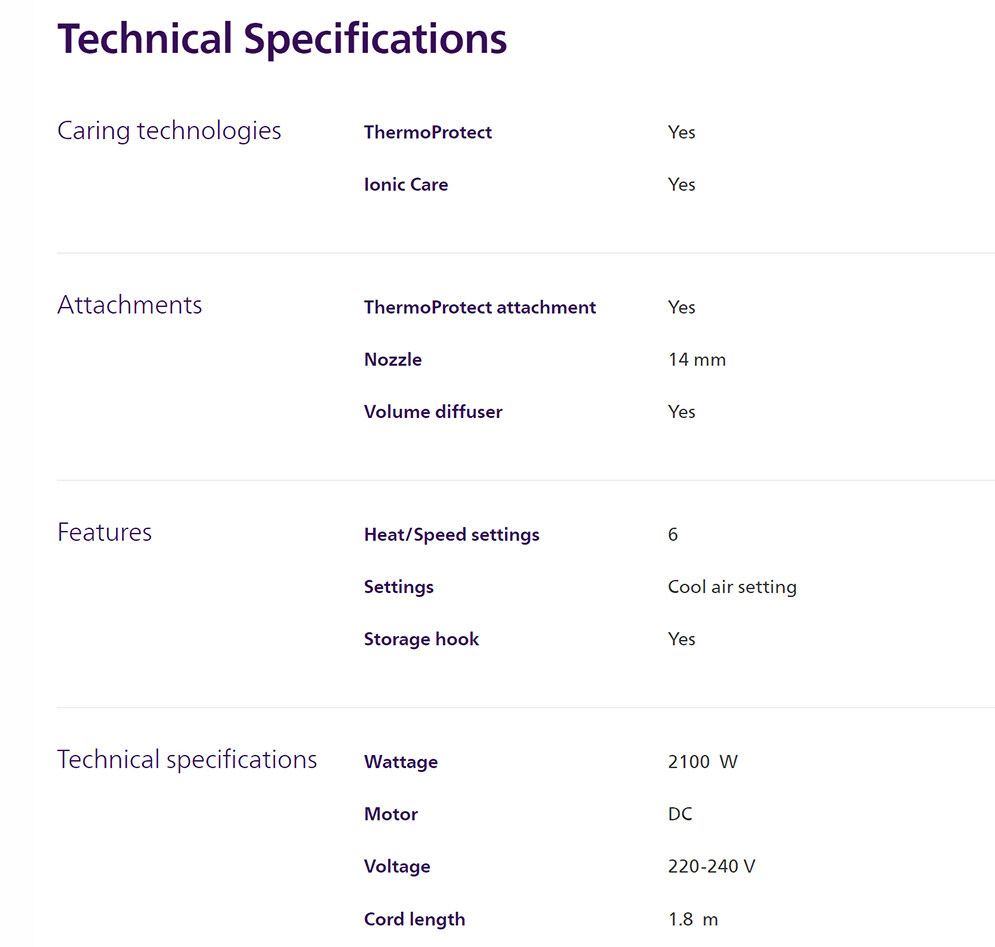The width and height of the screenshot is (995, 947).
Task: Select the 220-240 V voltage value
Action: (712, 865)
